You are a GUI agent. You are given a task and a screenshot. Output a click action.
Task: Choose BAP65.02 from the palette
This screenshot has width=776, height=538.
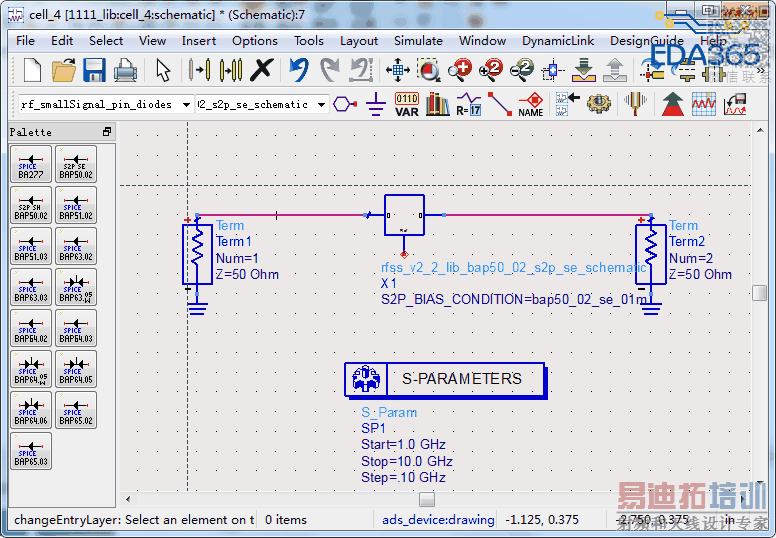pyautogui.click(x=76, y=410)
